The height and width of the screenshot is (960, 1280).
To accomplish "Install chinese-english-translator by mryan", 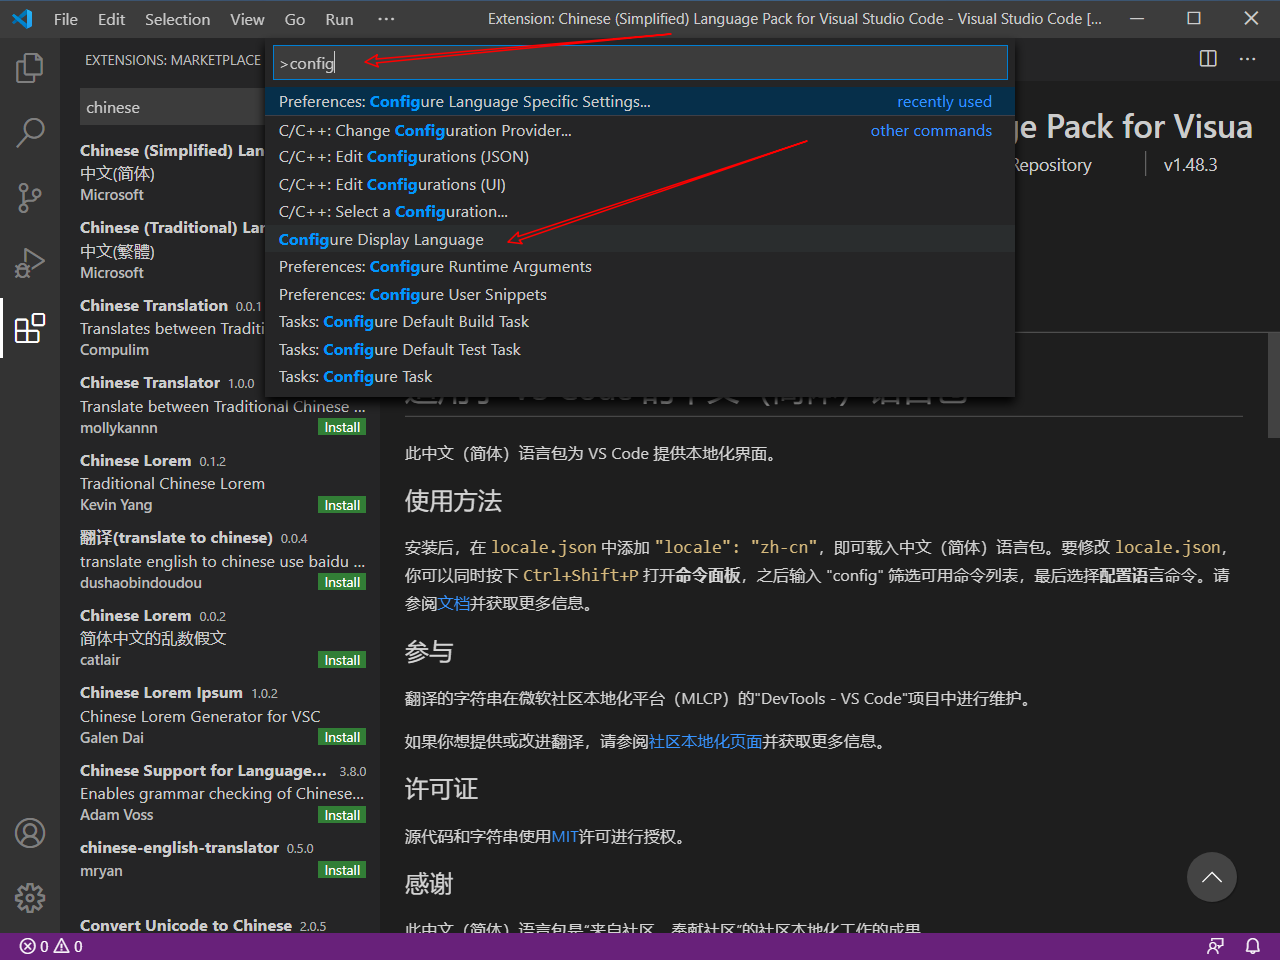I will [x=342, y=871].
